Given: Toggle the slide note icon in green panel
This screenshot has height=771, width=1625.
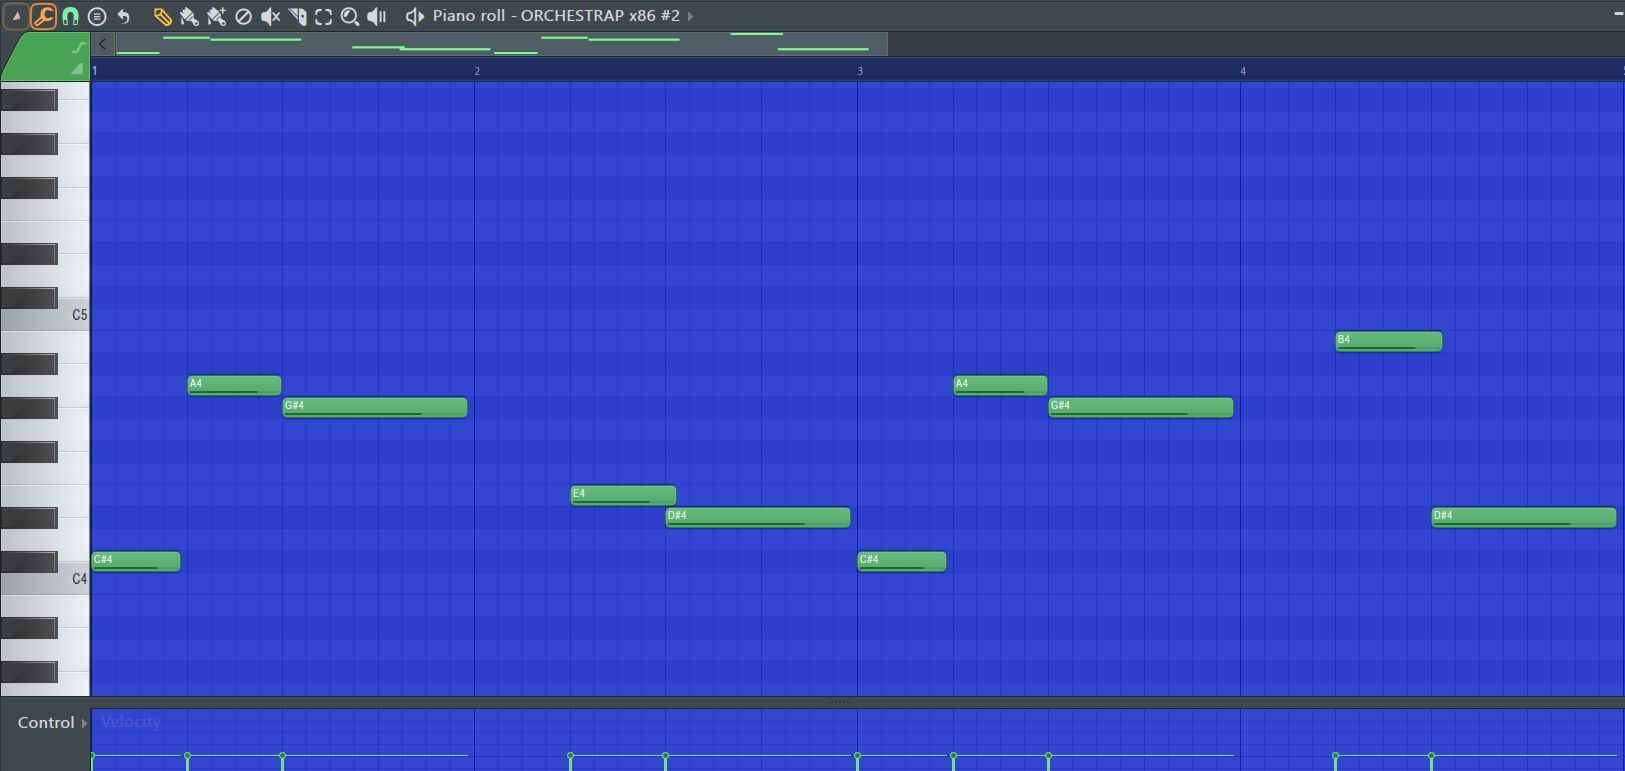Looking at the screenshot, I should click(x=79, y=47).
